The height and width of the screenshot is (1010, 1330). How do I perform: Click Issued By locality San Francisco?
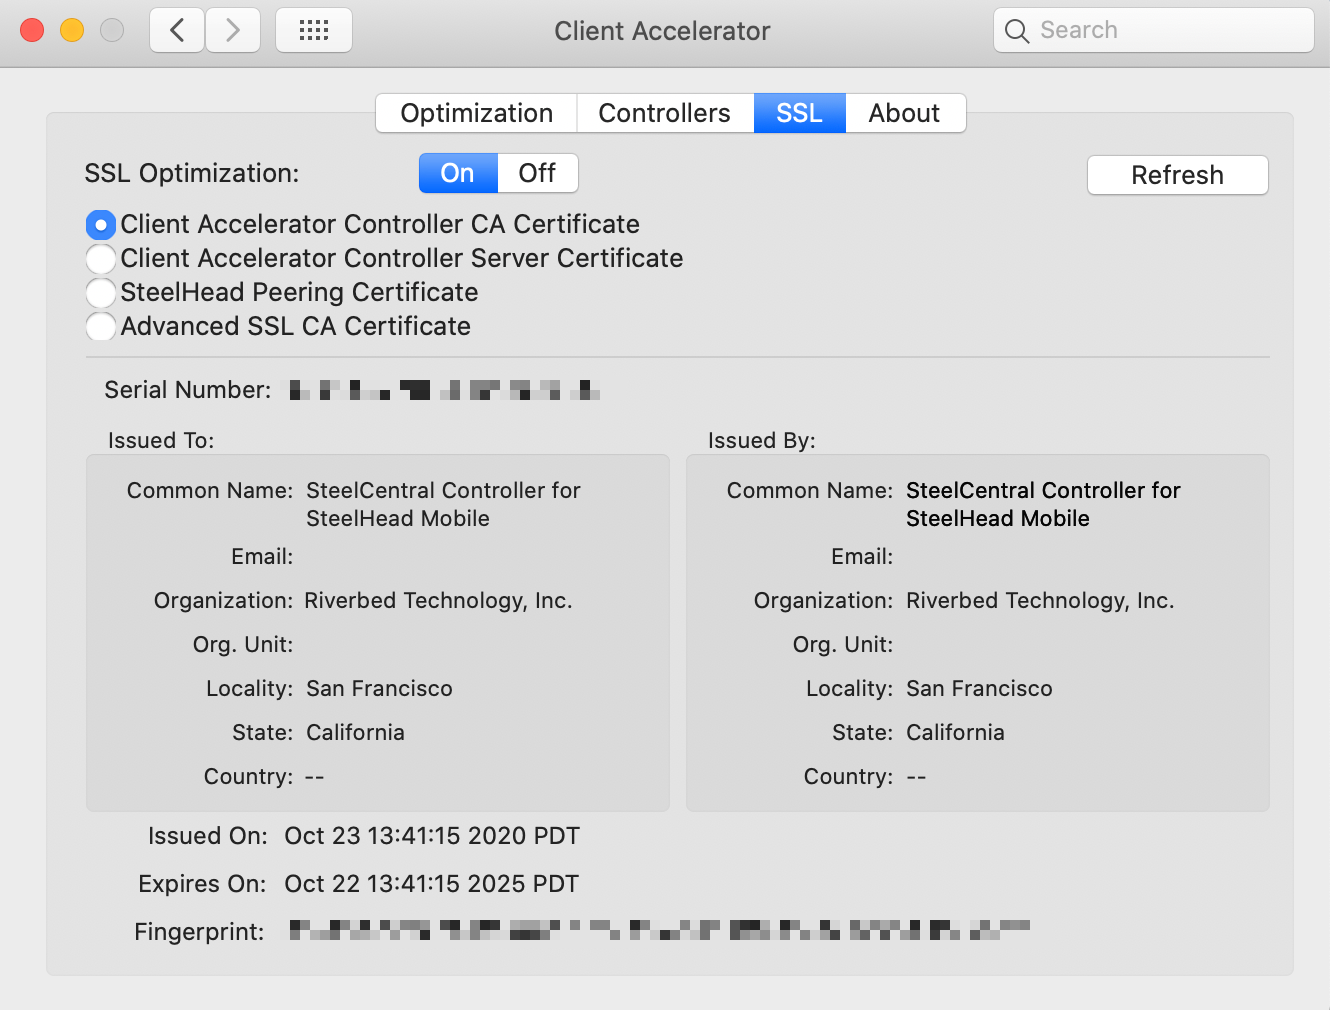979,688
